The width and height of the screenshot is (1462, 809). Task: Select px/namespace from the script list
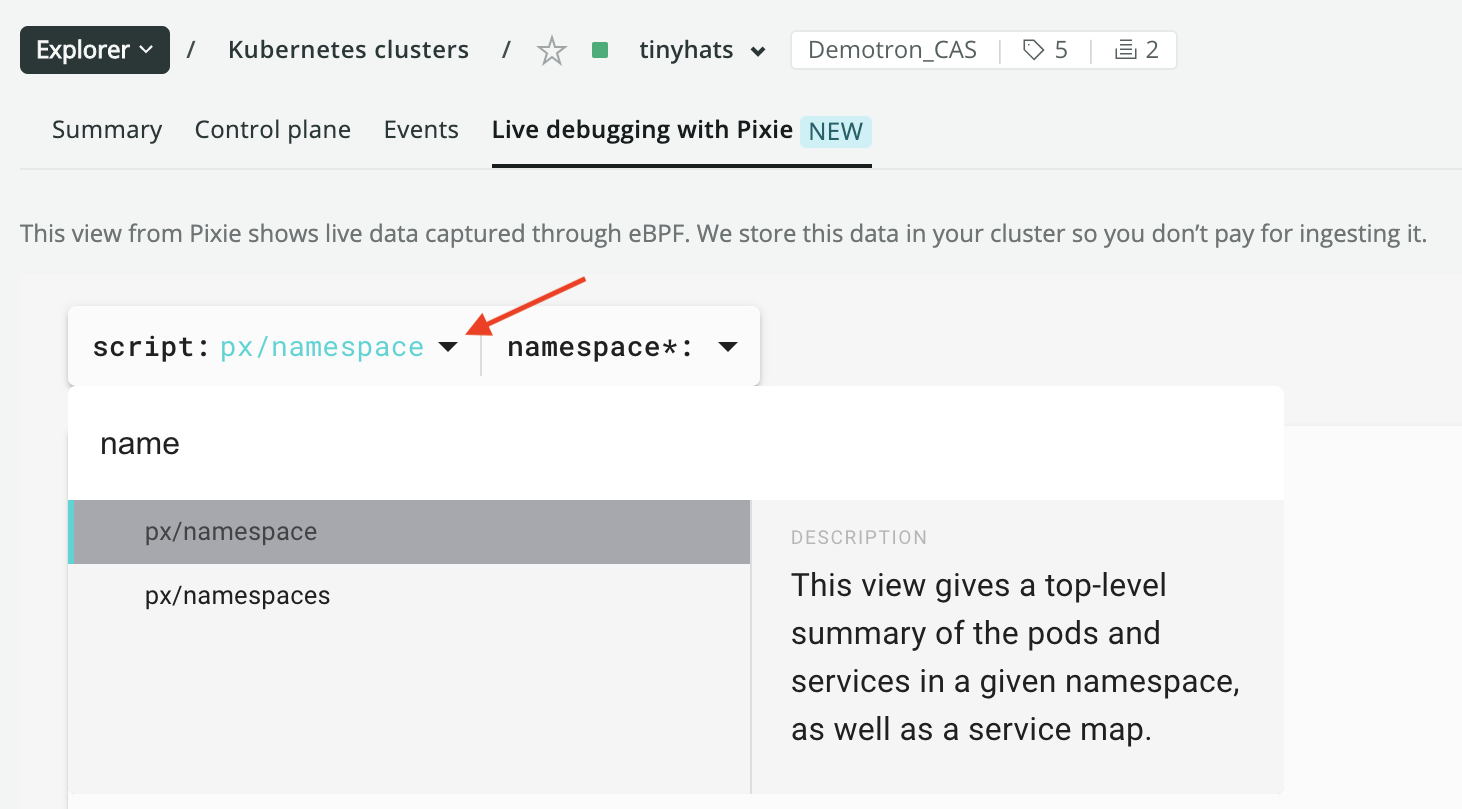(x=231, y=532)
